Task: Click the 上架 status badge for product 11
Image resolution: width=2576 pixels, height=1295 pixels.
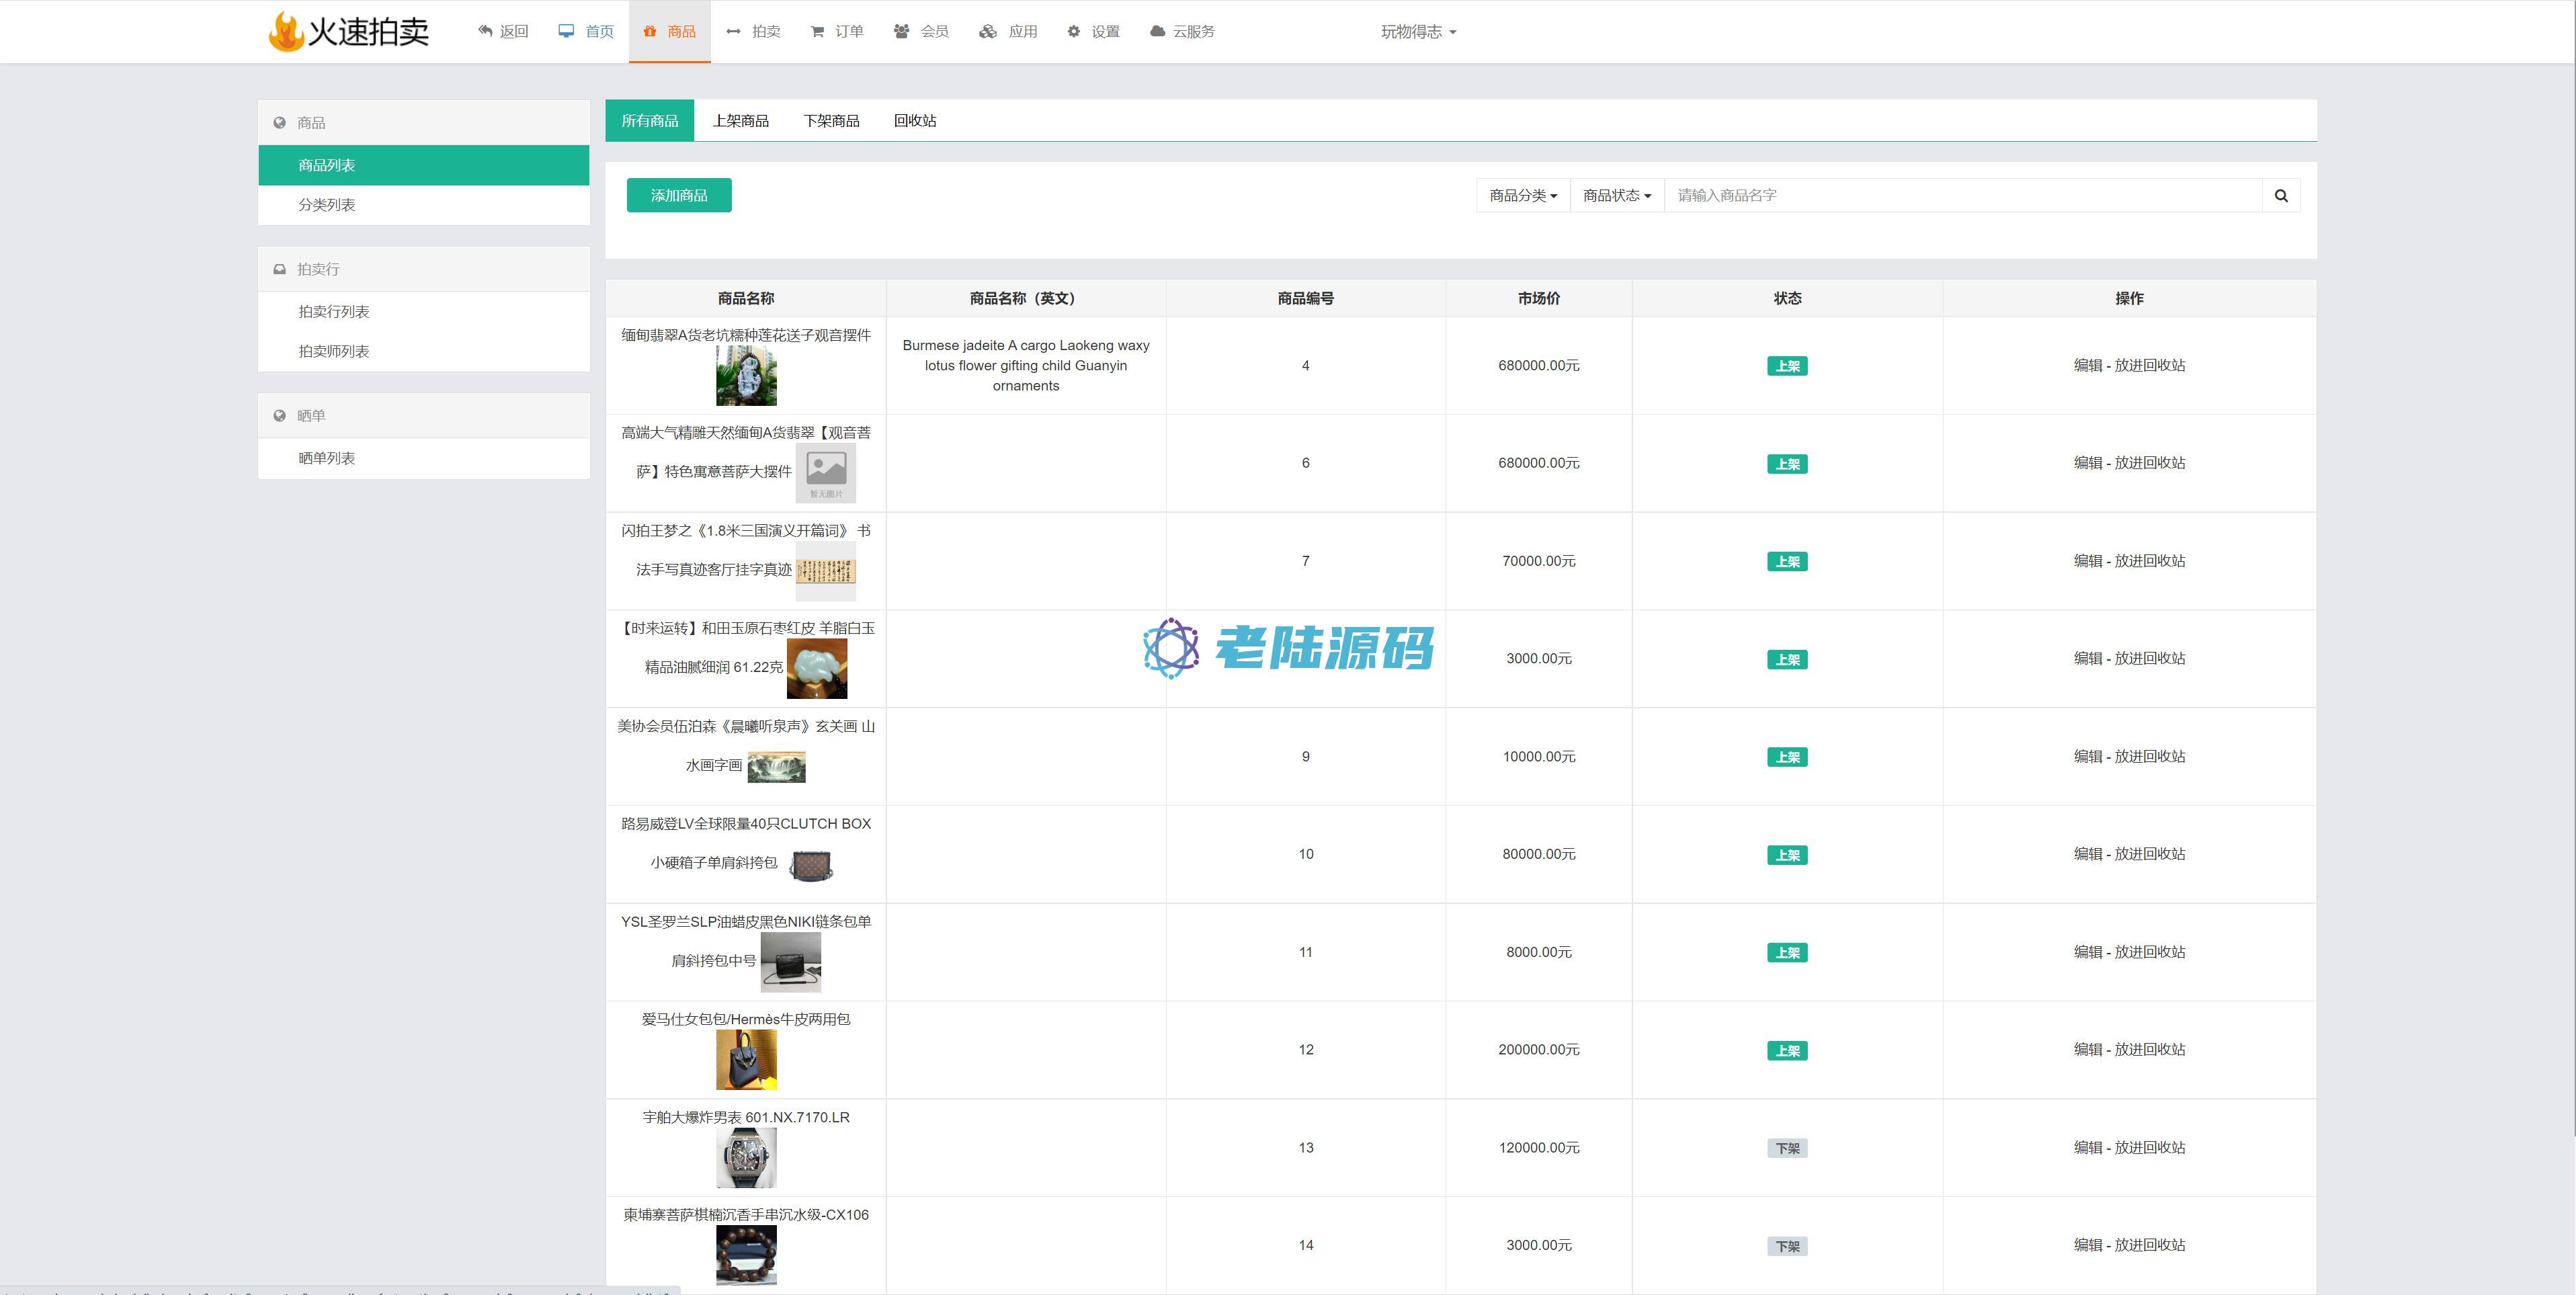Action: pyautogui.click(x=1787, y=953)
